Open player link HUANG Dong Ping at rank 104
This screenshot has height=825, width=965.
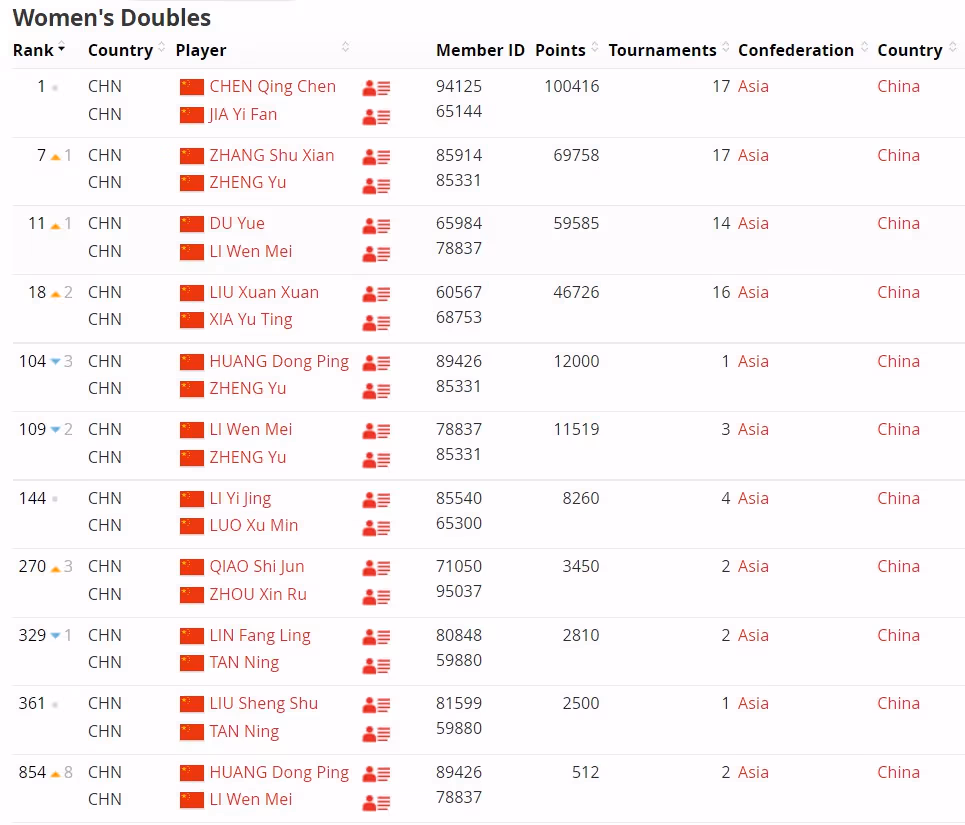[279, 362]
